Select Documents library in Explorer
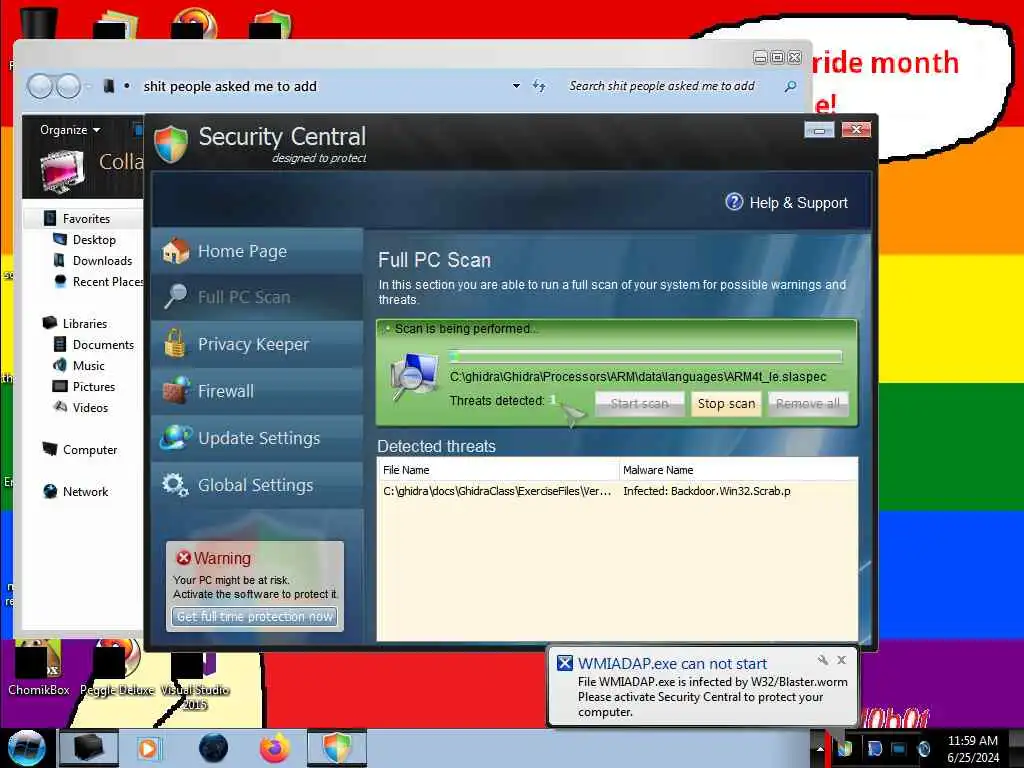The width and height of the screenshot is (1024, 768). (103, 344)
